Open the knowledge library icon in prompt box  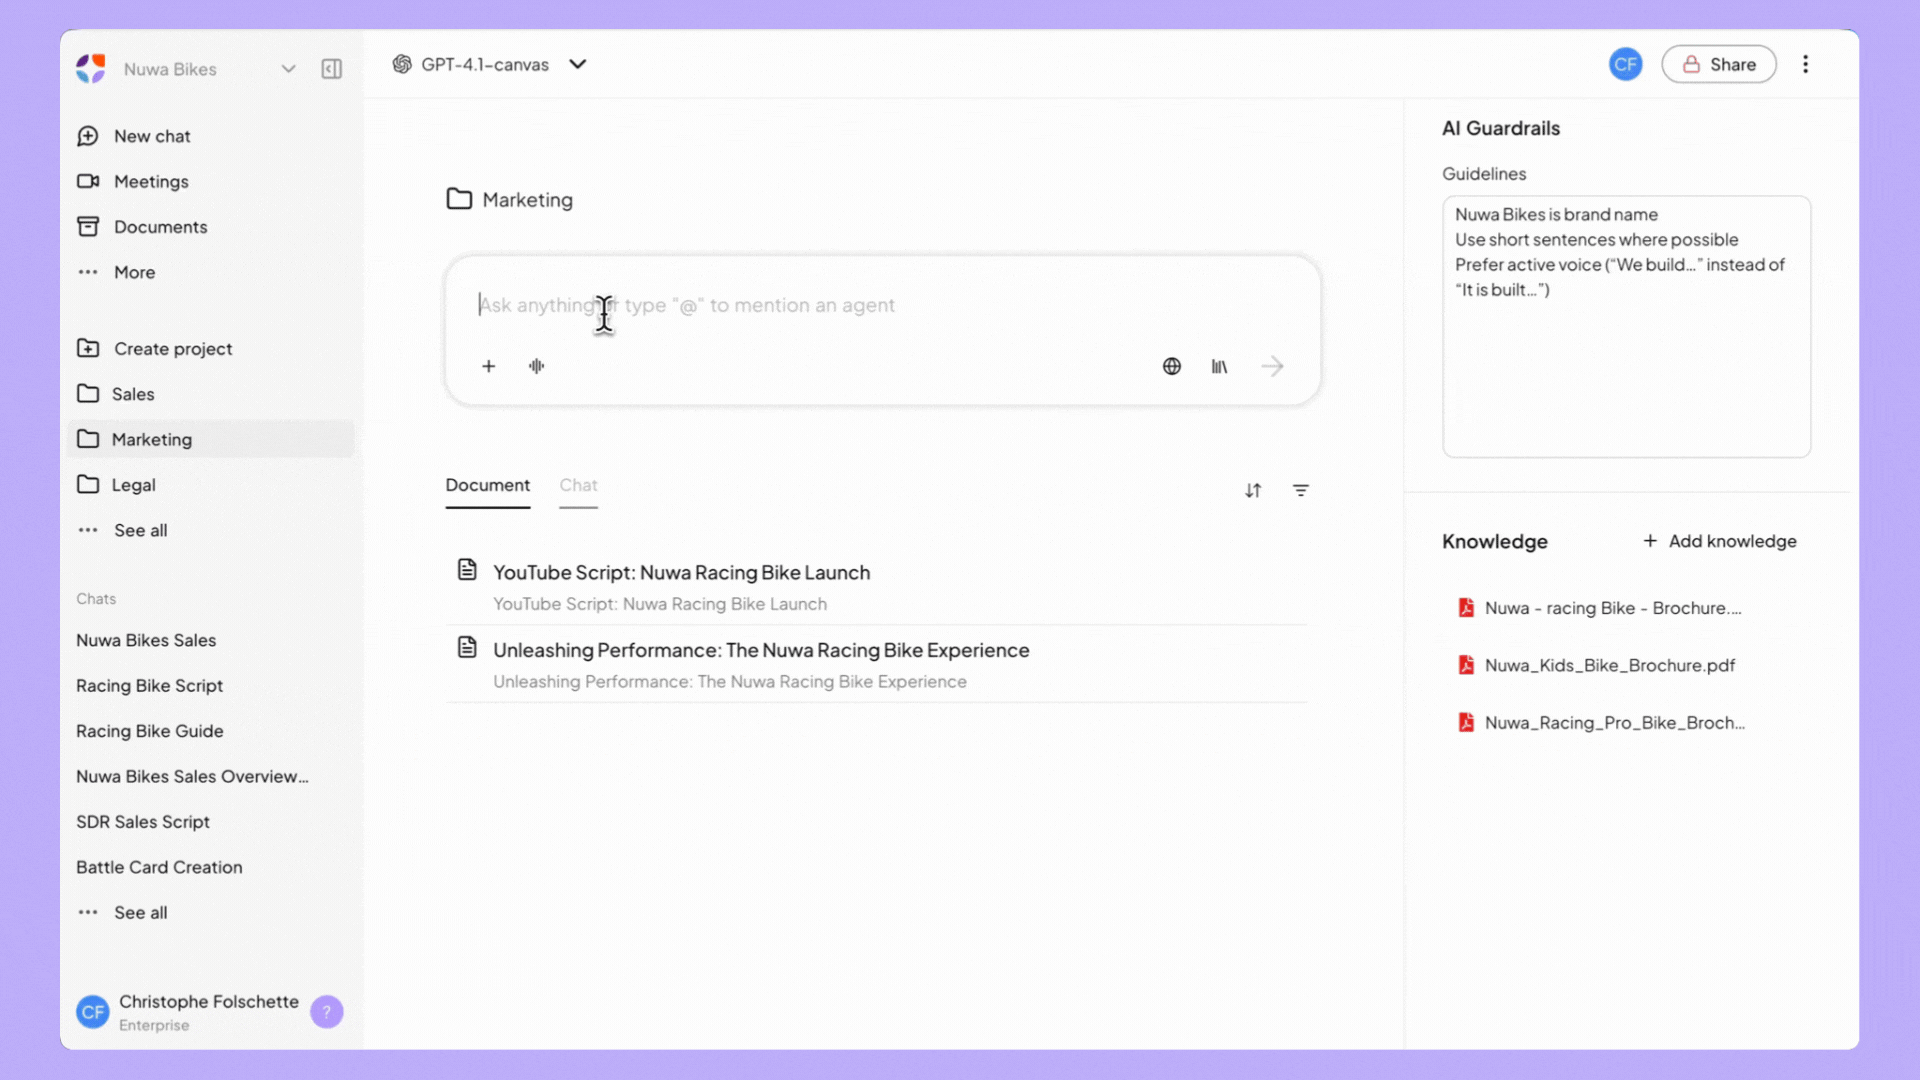(1219, 366)
